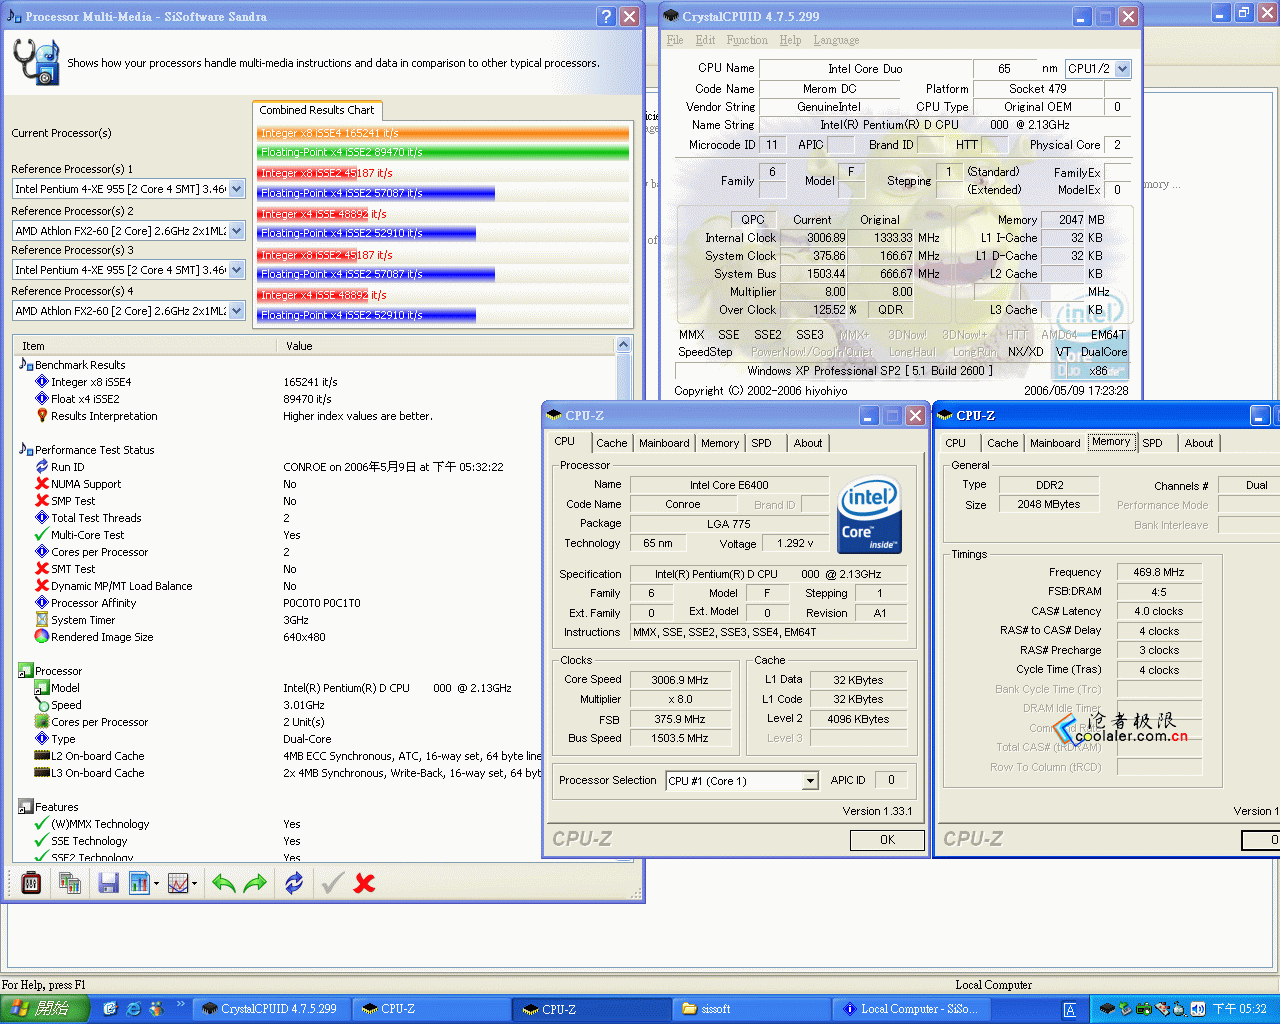Click the Sandra help question mark icon

click(x=606, y=16)
